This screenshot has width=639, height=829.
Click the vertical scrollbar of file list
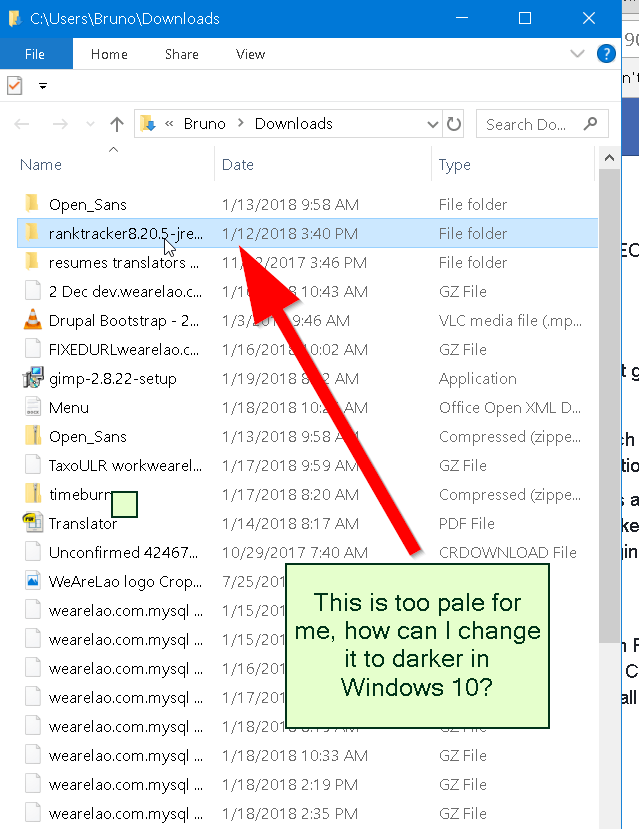pos(607,400)
